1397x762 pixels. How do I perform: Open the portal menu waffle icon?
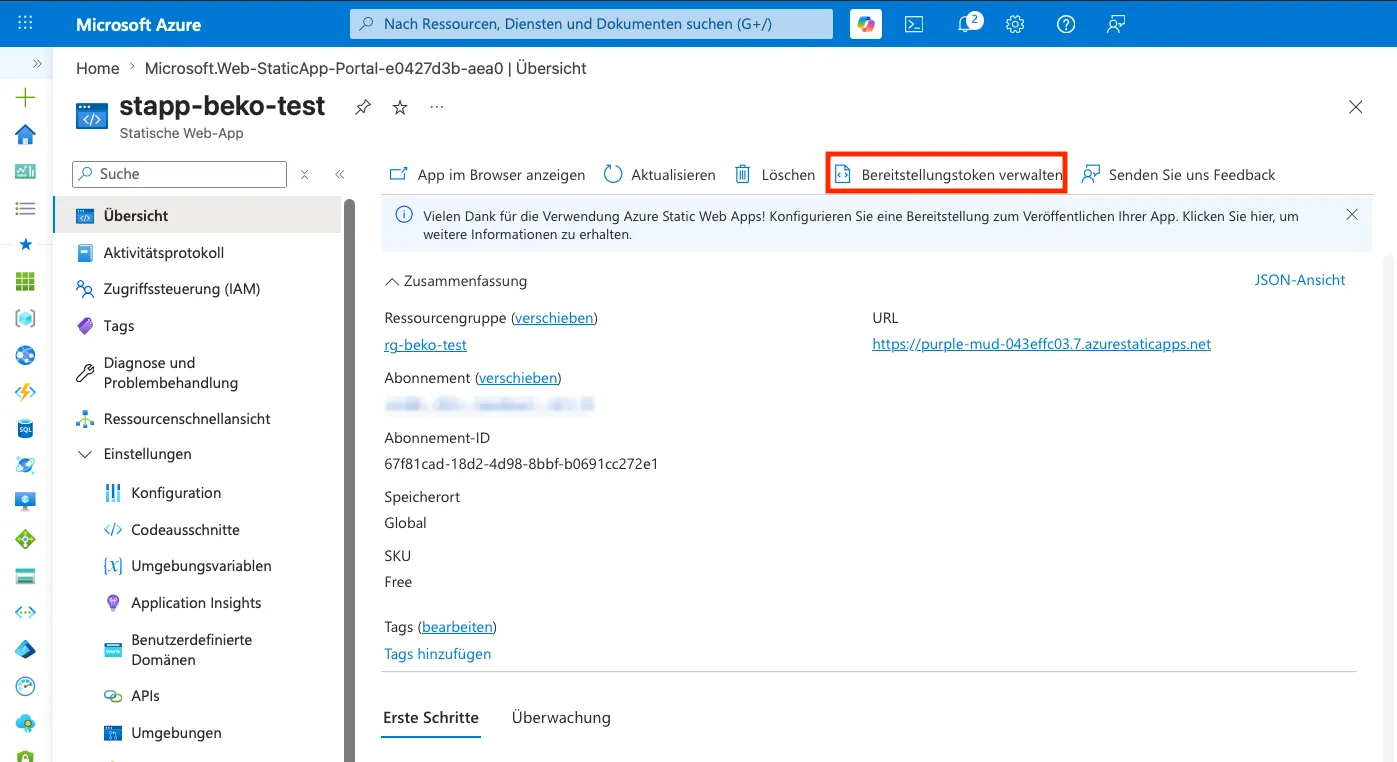26,24
